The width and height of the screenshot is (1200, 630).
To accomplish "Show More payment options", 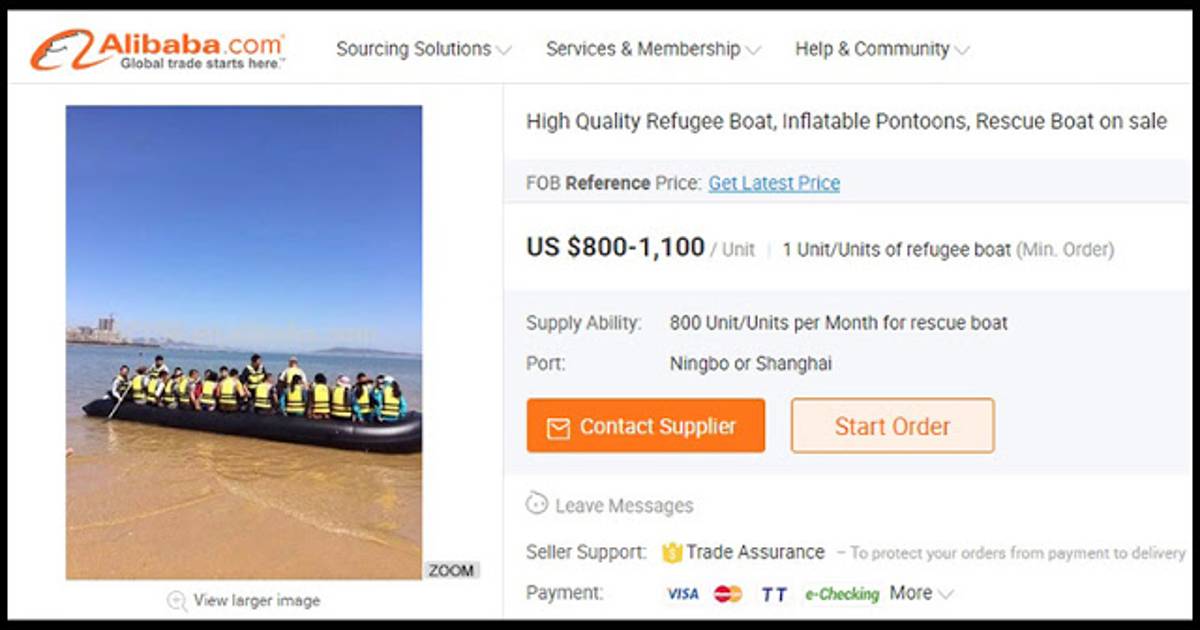I will point(921,594).
